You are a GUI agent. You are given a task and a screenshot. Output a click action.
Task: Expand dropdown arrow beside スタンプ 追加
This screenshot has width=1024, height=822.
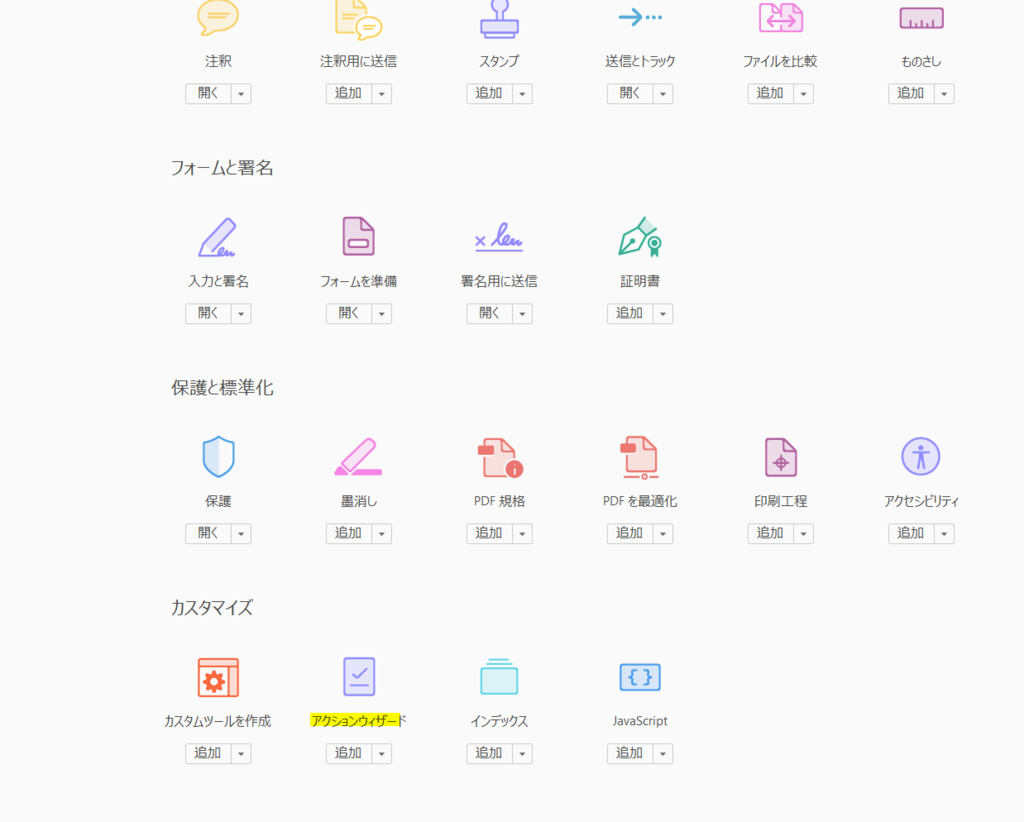point(522,93)
